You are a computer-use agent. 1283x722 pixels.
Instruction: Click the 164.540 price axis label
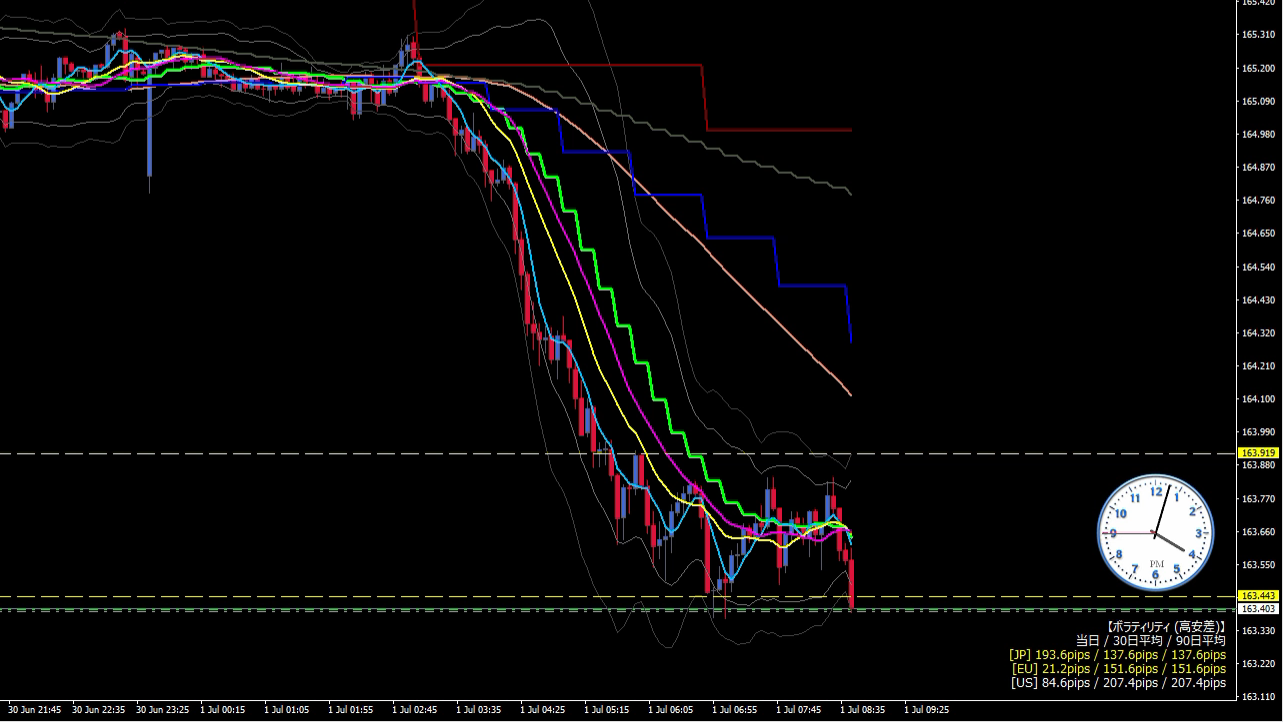point(1258,267)
